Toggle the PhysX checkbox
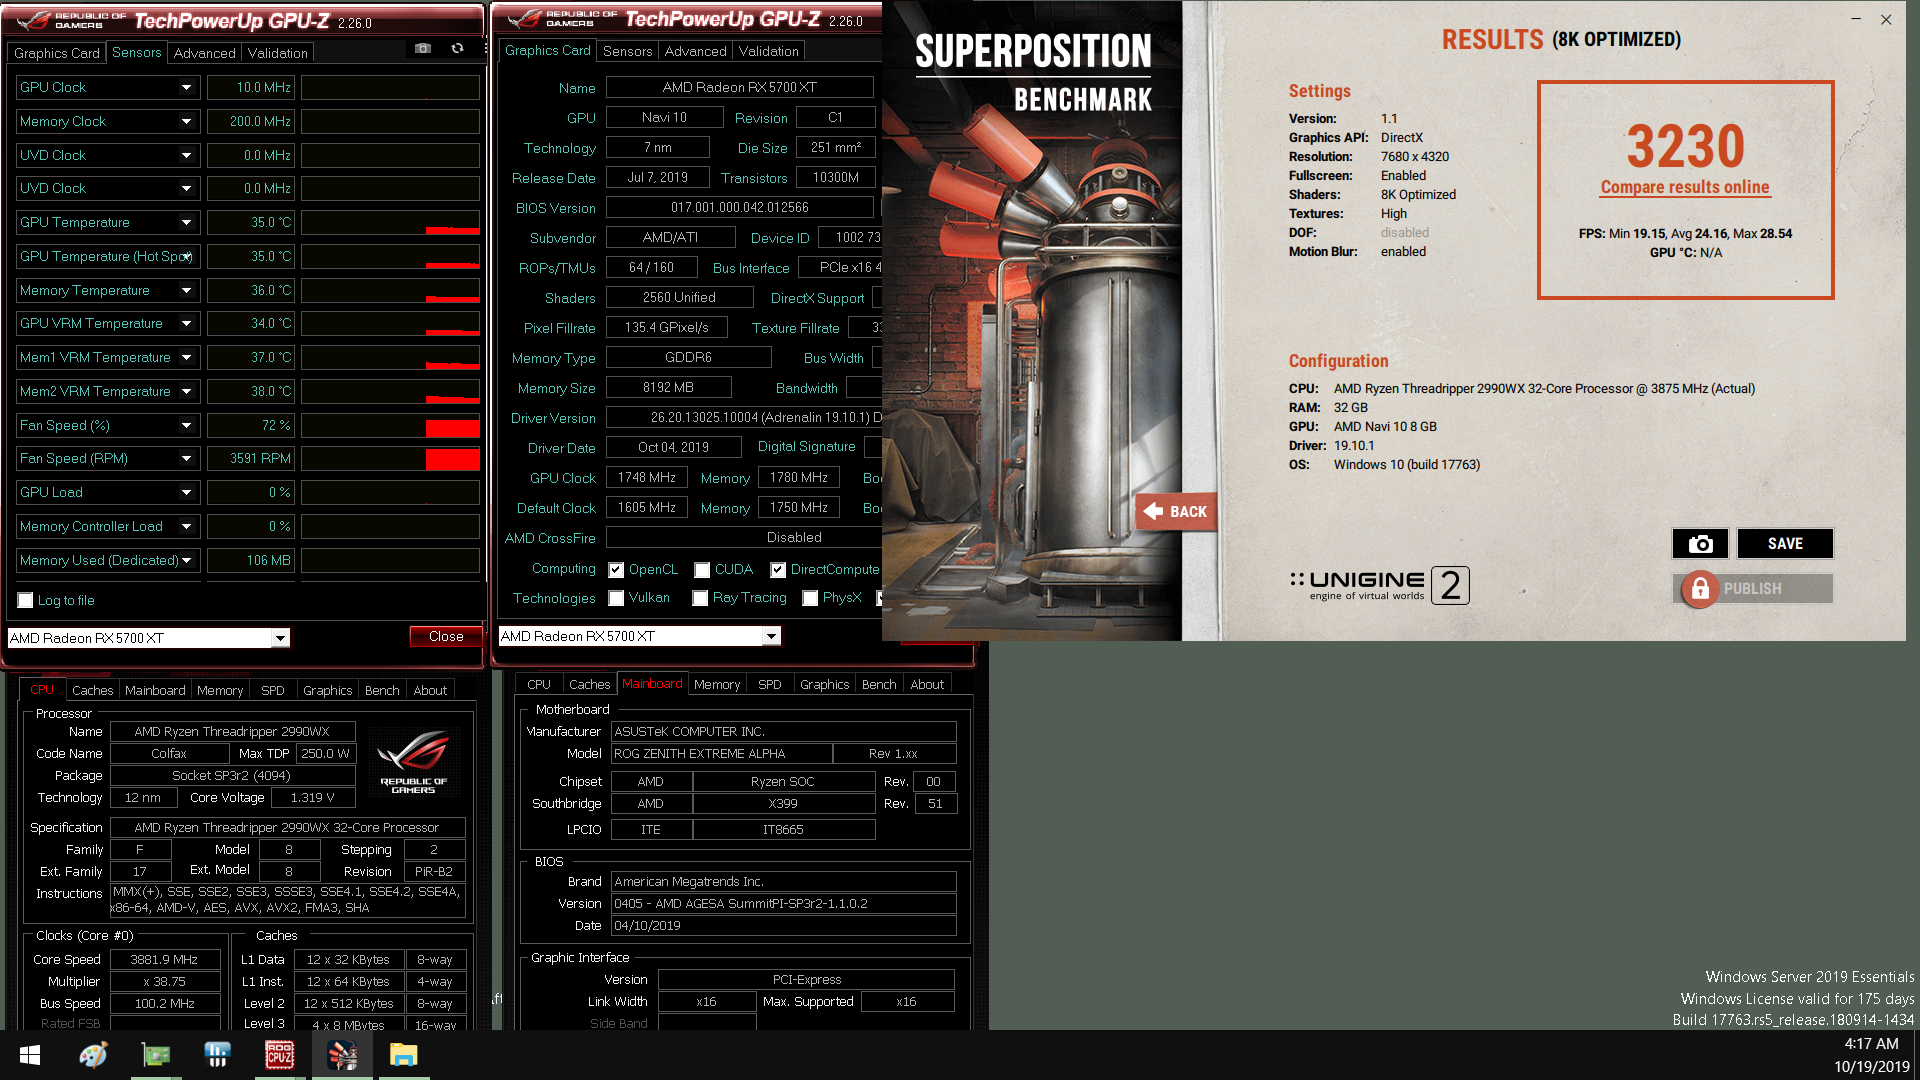Image resolution: width=1920 pixels, height=1080 pixels. tap(810, 598)
